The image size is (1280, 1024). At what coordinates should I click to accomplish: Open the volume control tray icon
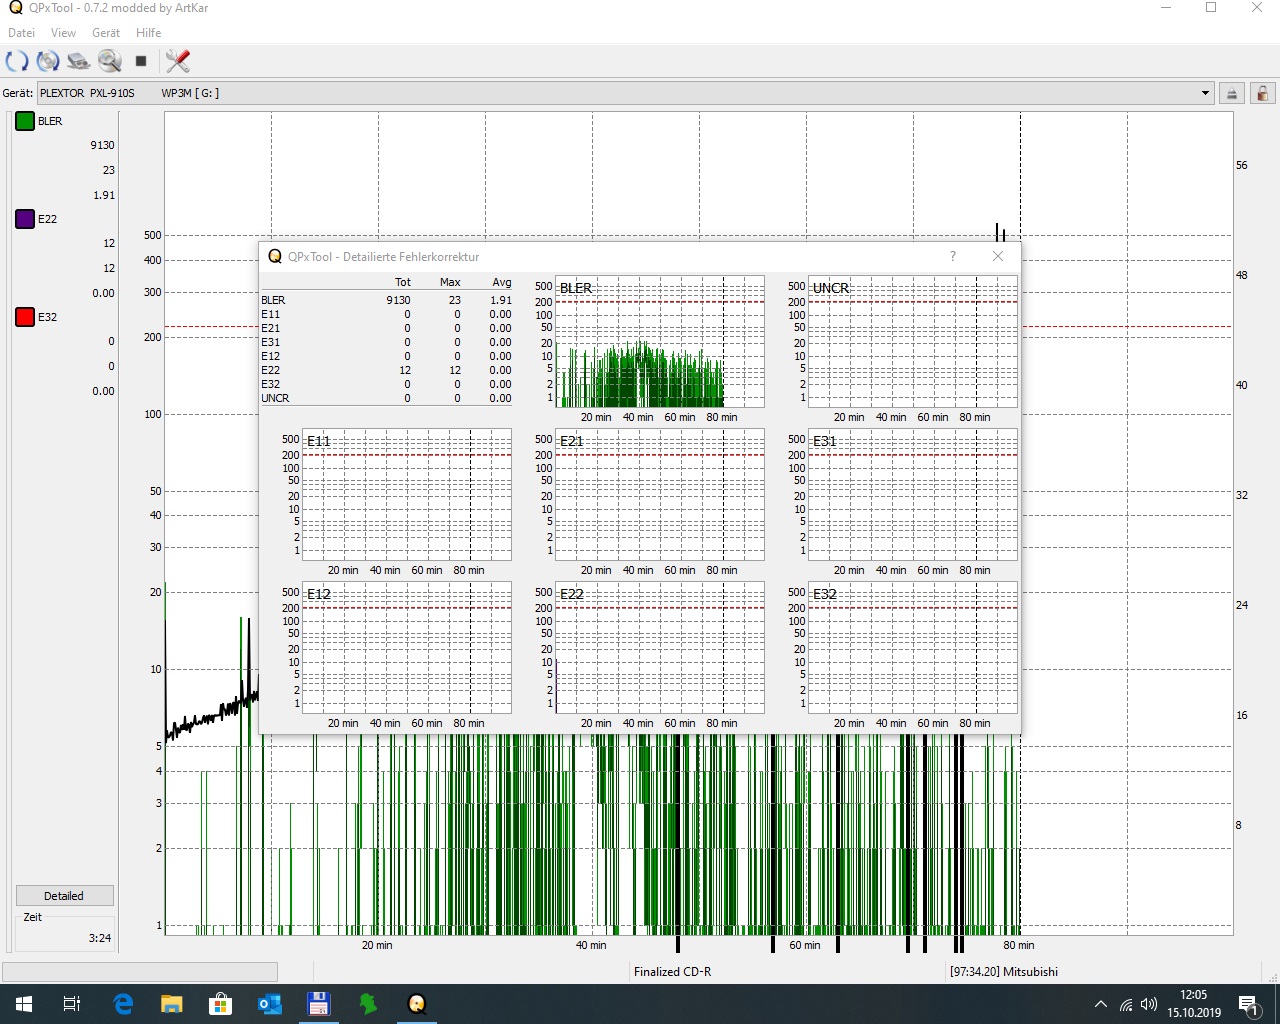(1149, 1004)
